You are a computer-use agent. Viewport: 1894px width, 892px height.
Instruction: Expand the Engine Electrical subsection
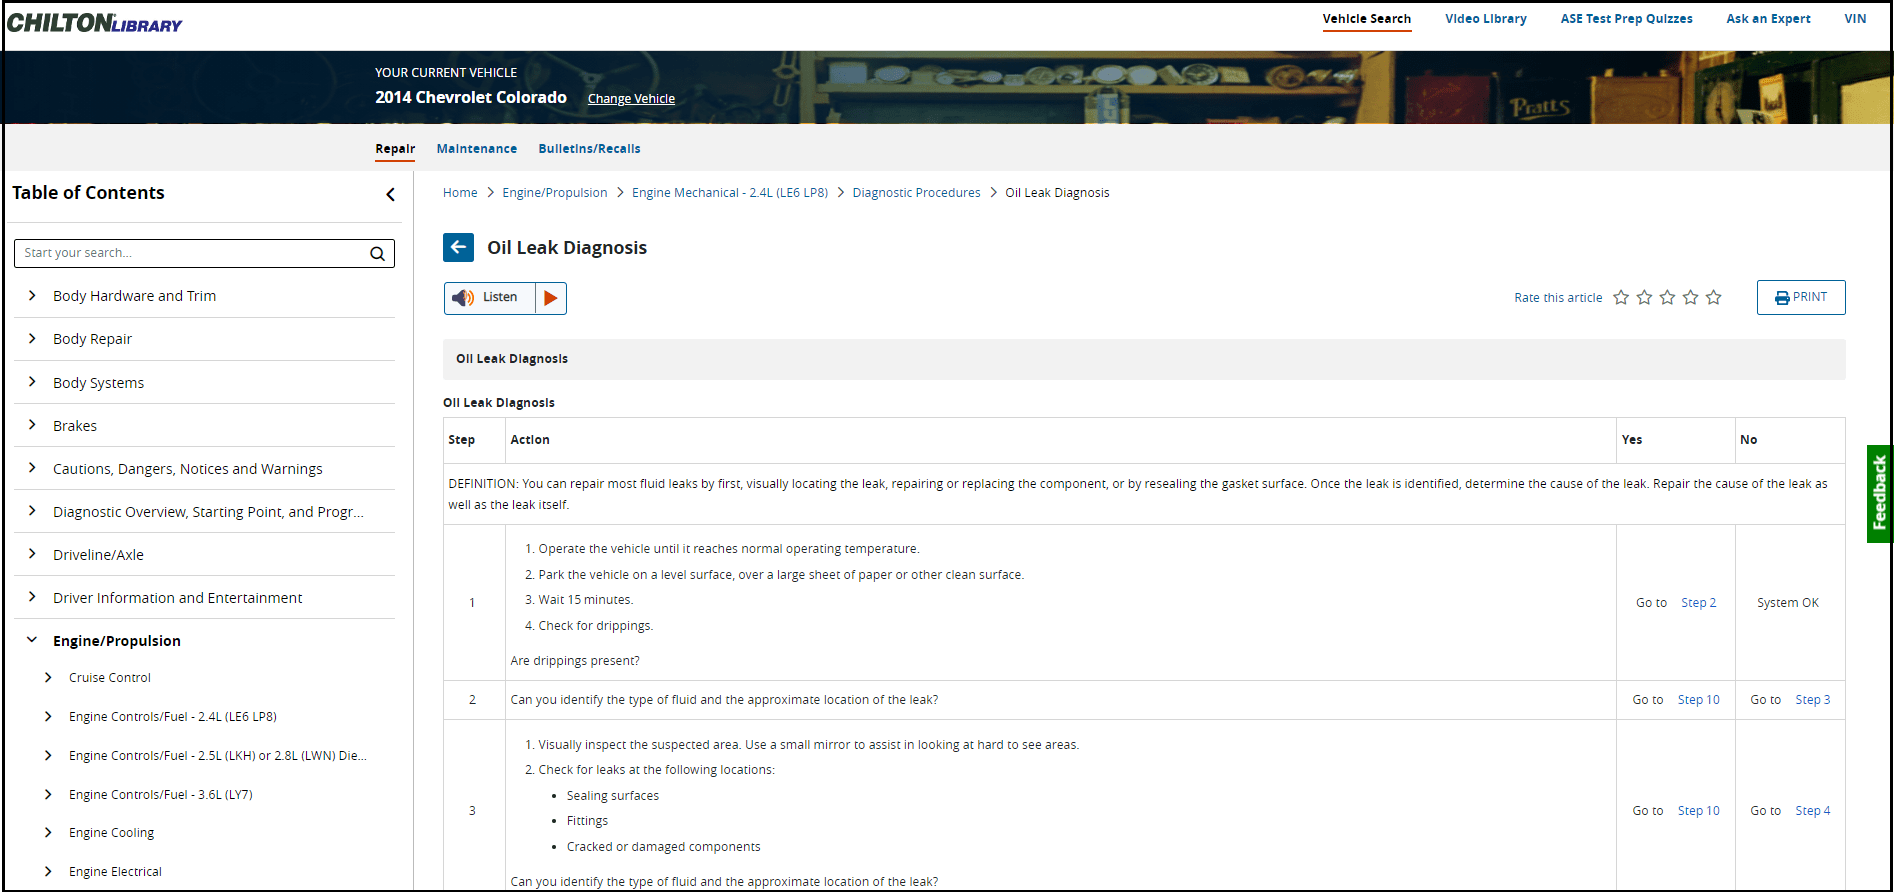[x=48, y=871]
